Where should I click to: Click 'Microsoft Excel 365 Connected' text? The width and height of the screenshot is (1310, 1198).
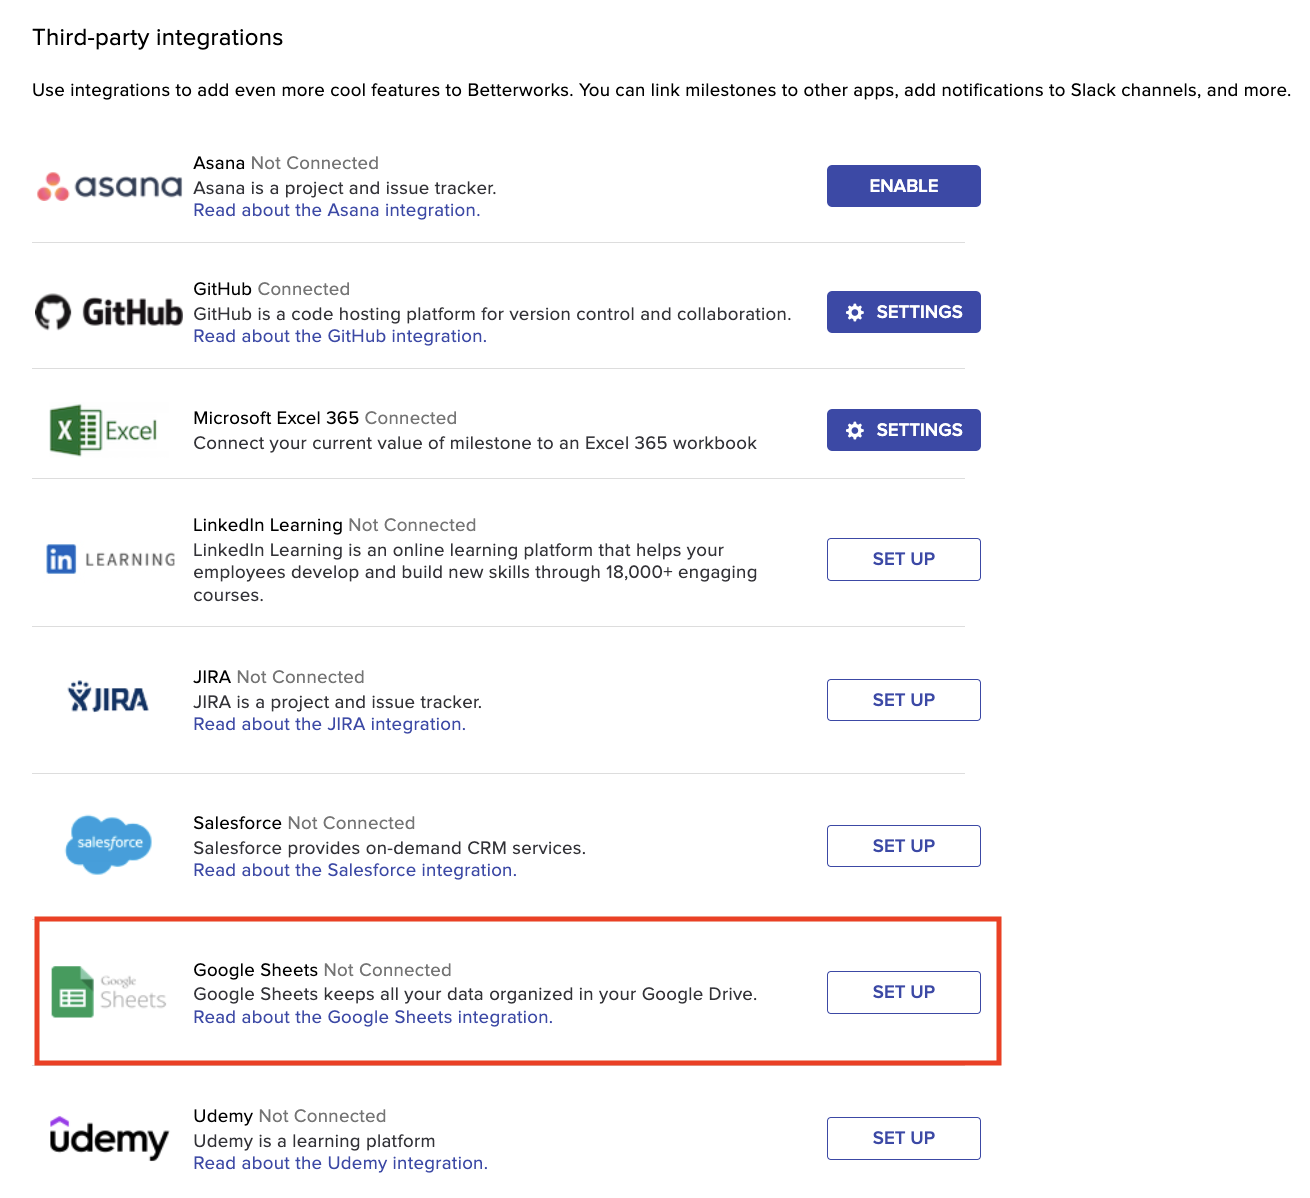coord(325,418)
